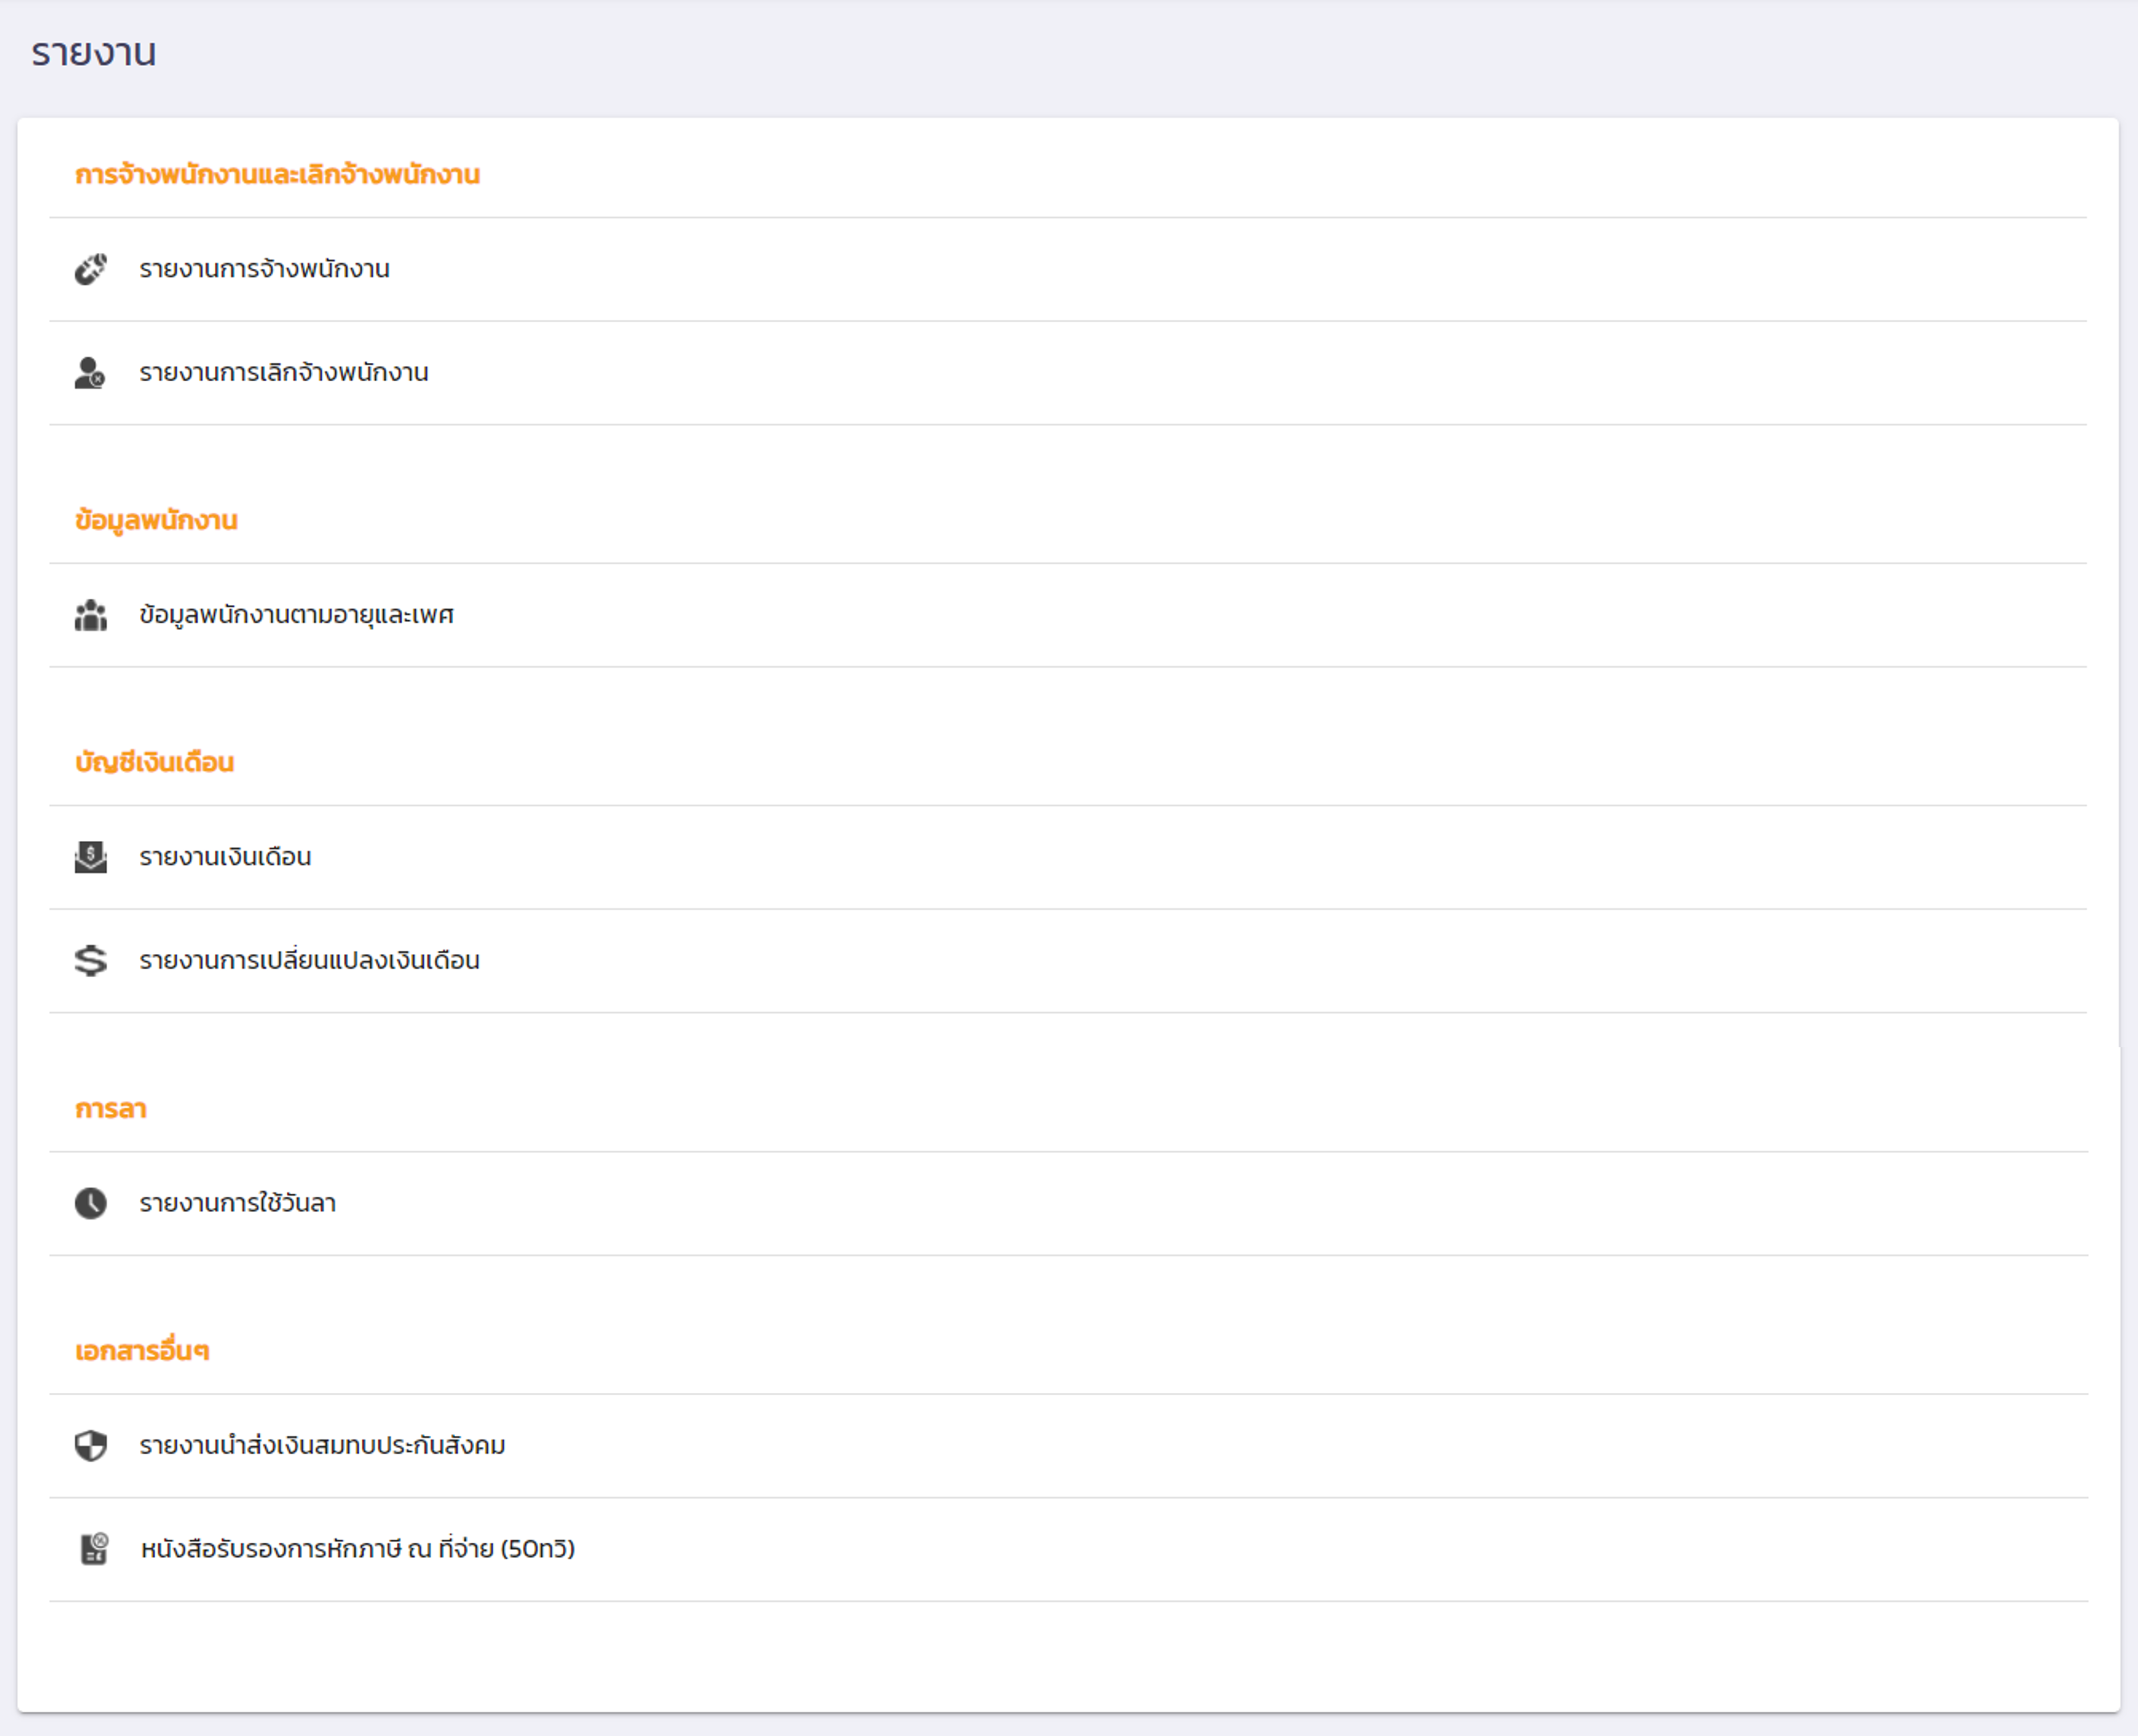Open ข้อมูลพนักงานตามอายุและเพศ report
The width and height of the screenshot is (2138, 1736).
(x=296, y=615)
